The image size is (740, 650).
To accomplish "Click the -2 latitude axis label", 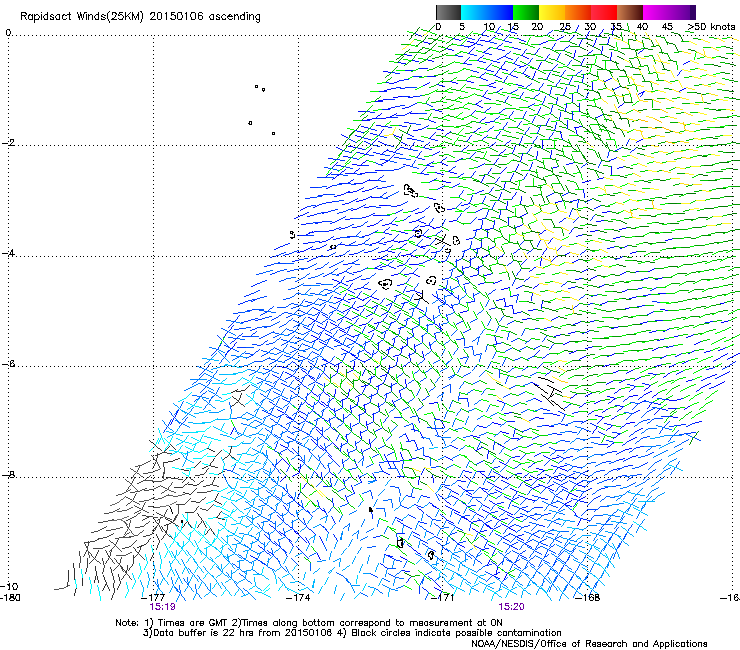I will click(8, 143).
